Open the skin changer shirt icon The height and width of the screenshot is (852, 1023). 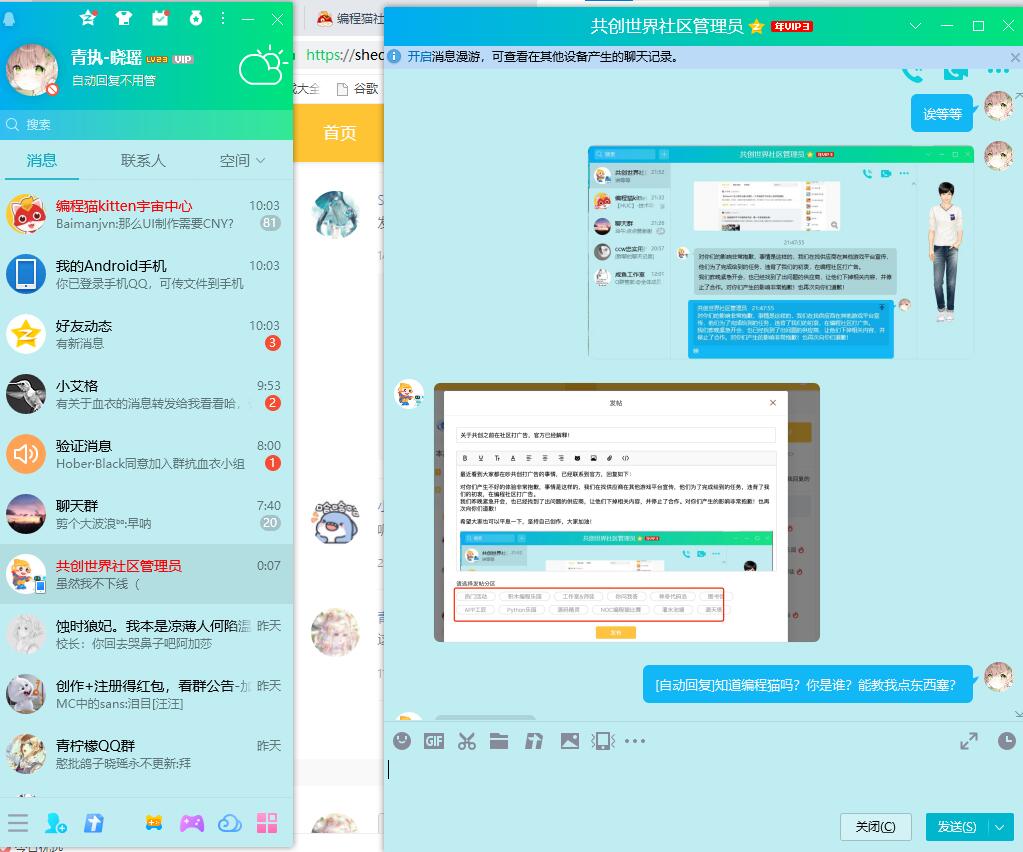pos(123,18)
